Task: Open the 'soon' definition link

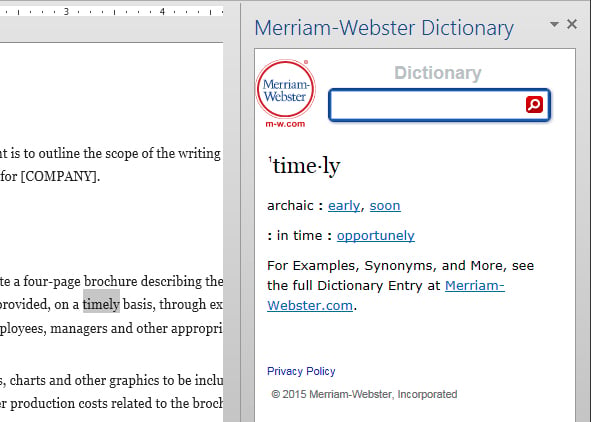Action: point(385,206)
